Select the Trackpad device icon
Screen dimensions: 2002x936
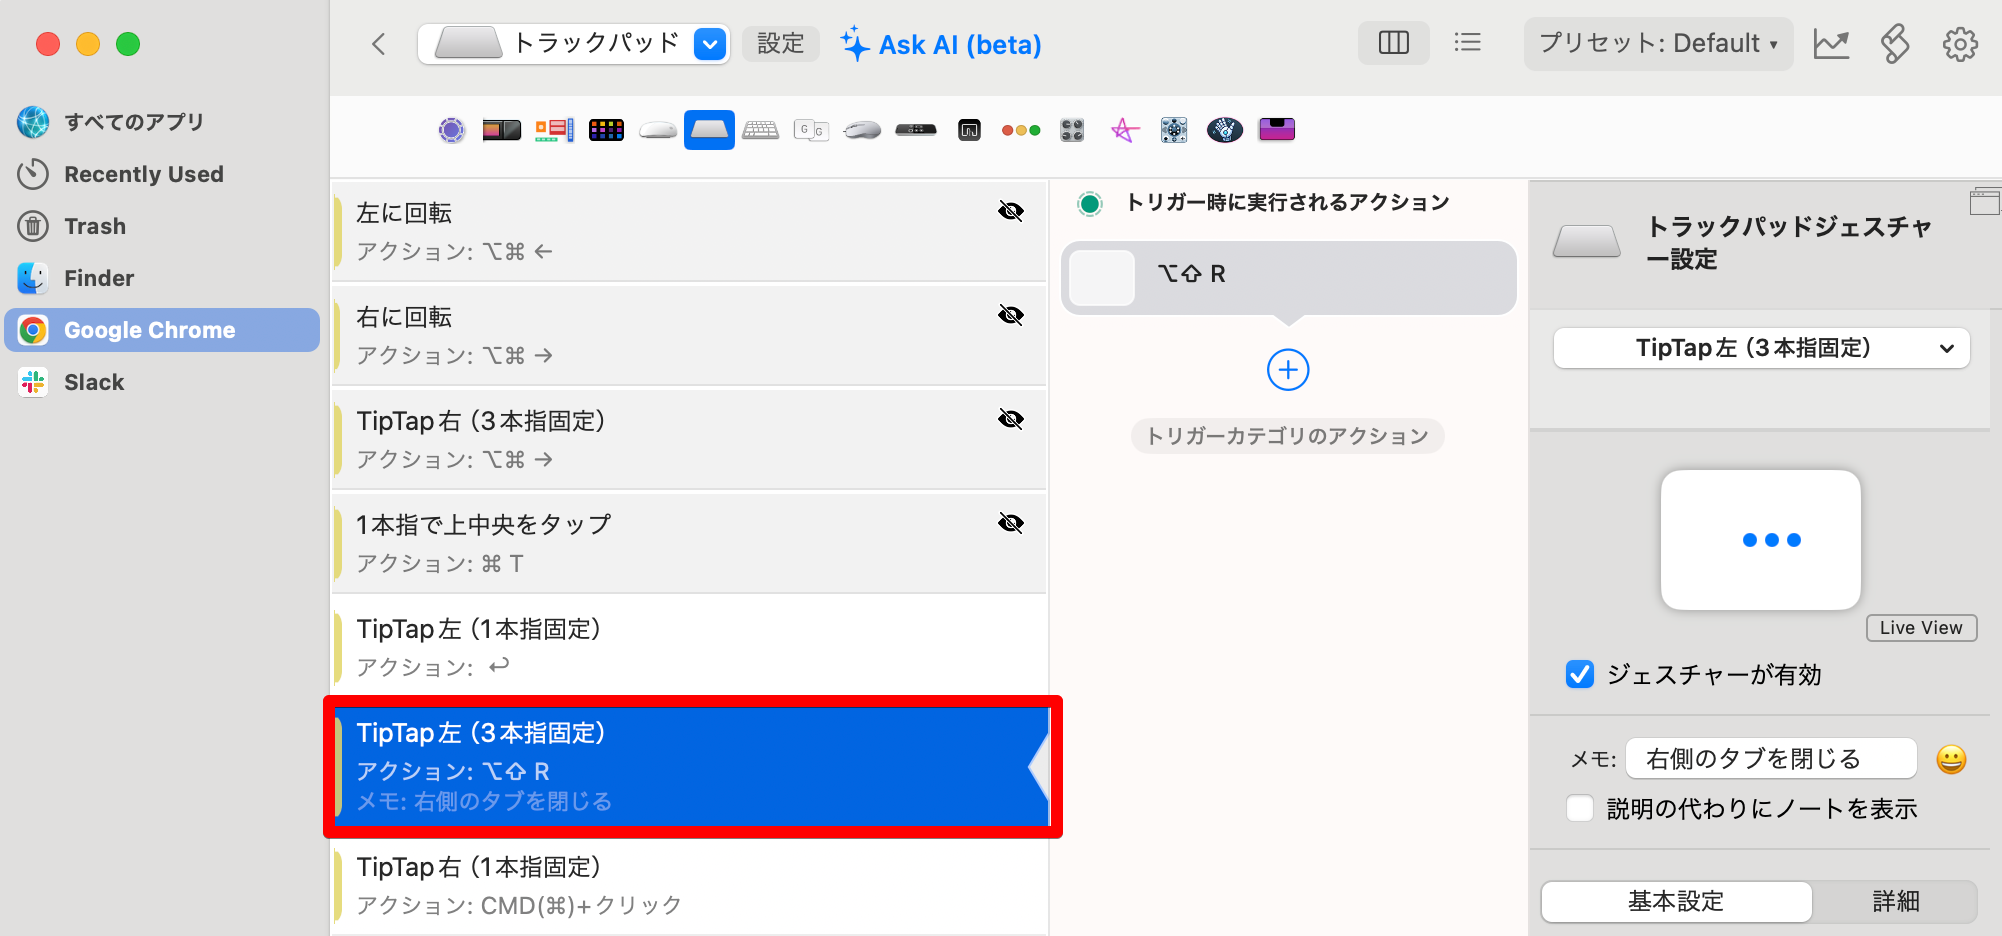pyautogui.click(x=709, y=130)
